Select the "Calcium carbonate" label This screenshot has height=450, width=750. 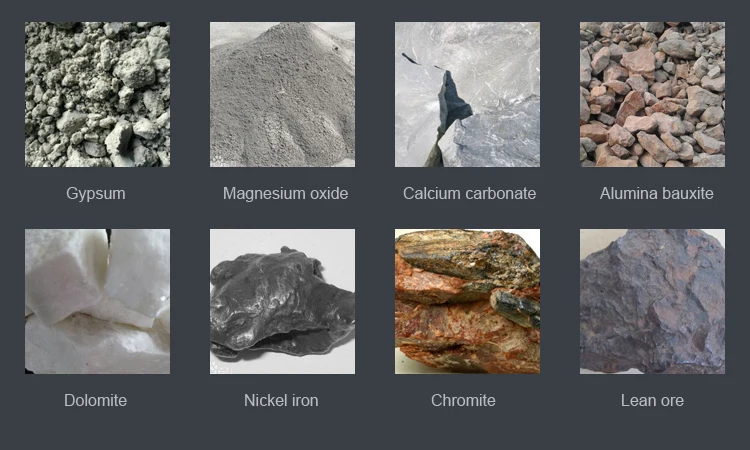[469, 193]
